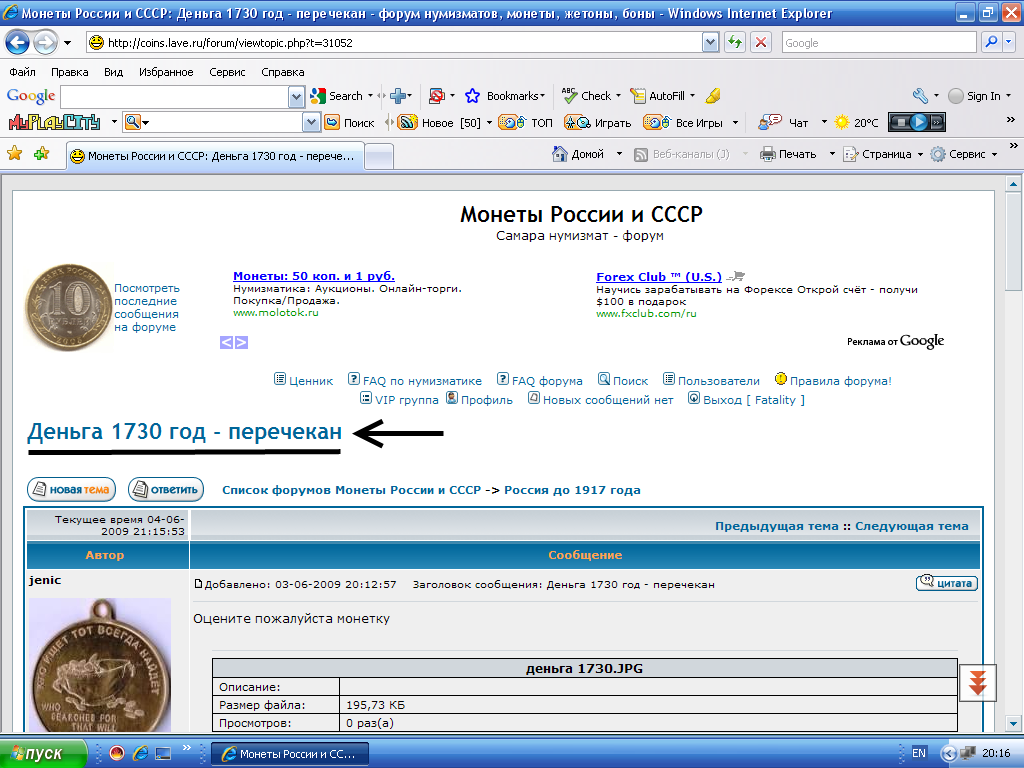This screenshot has width=1024, height=768.
Task: Expand the address bar URL dropdown
Action: pyautogui.click(x=710, y=43)
